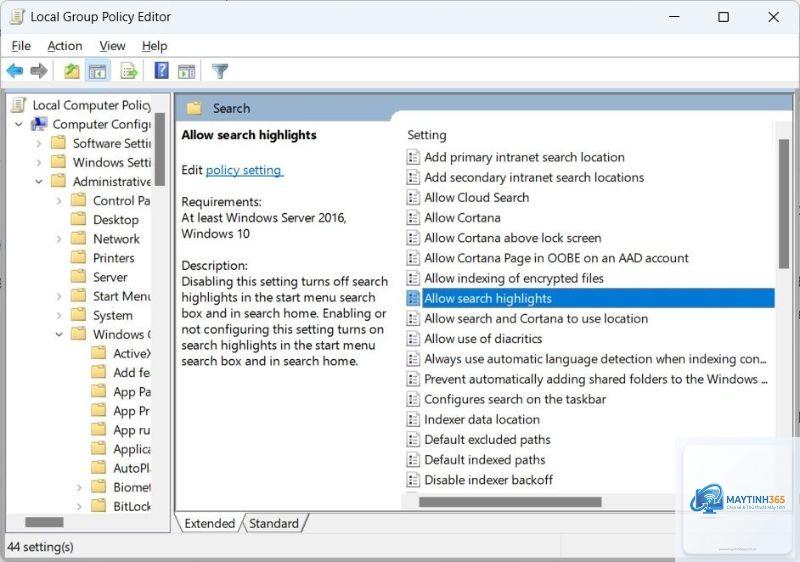The image size is (800, 562).
Task: Open the blue Help question-mark icon
Action: [161, 70]
